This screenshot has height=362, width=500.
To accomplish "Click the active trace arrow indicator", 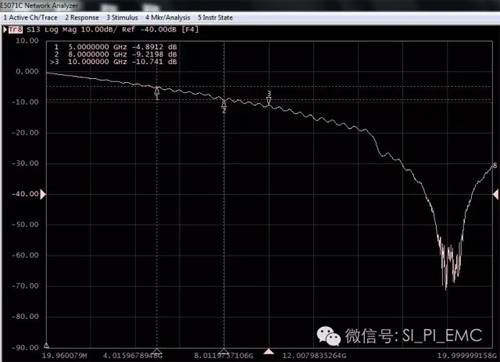I will click(5, 30).
